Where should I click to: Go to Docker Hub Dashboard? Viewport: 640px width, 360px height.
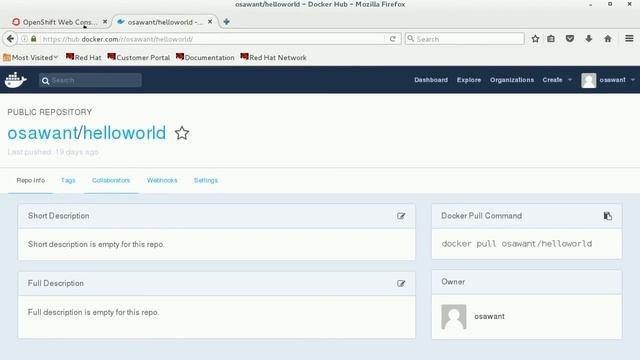point(431,80)
